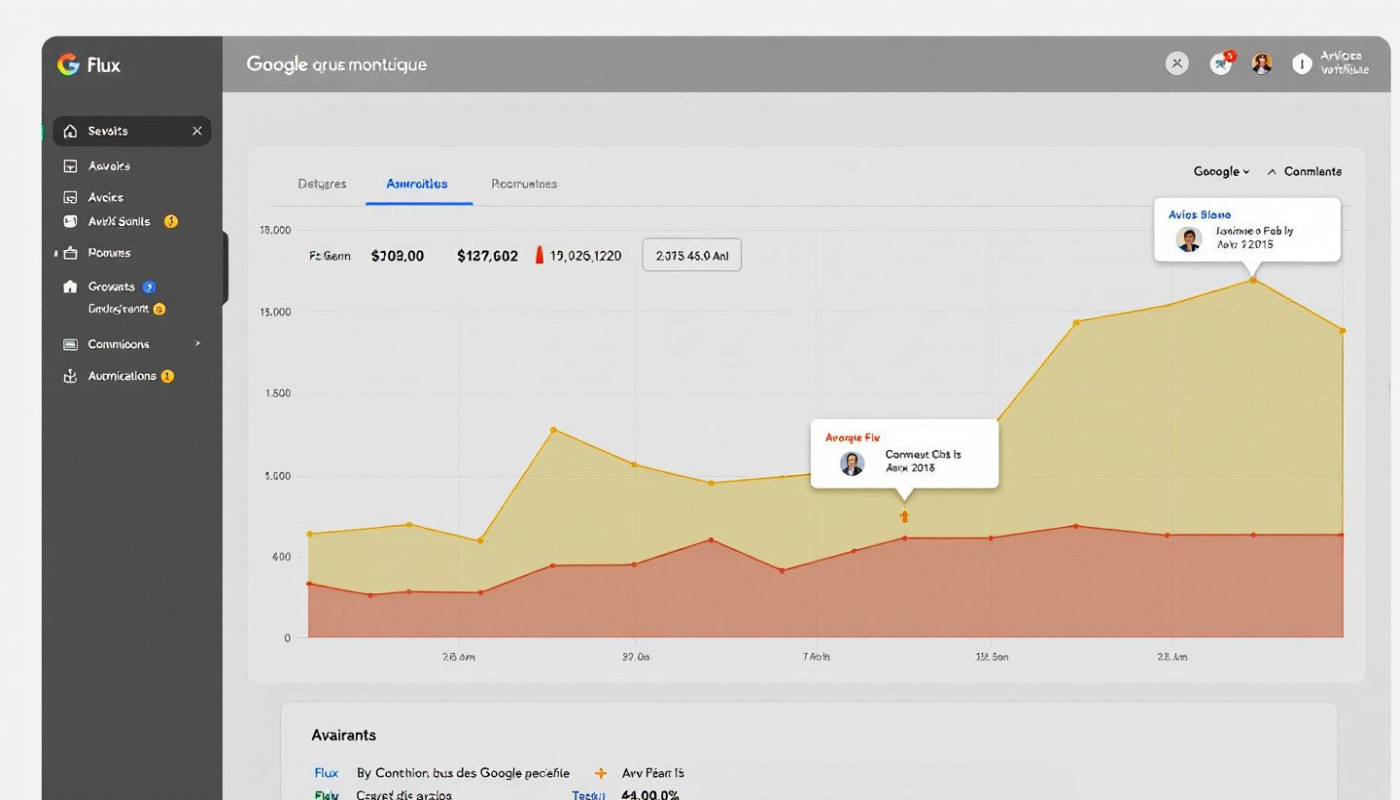
Task: Click the Google G logo beside Flux
Action: pyautogui.click(x=68, y=65)
